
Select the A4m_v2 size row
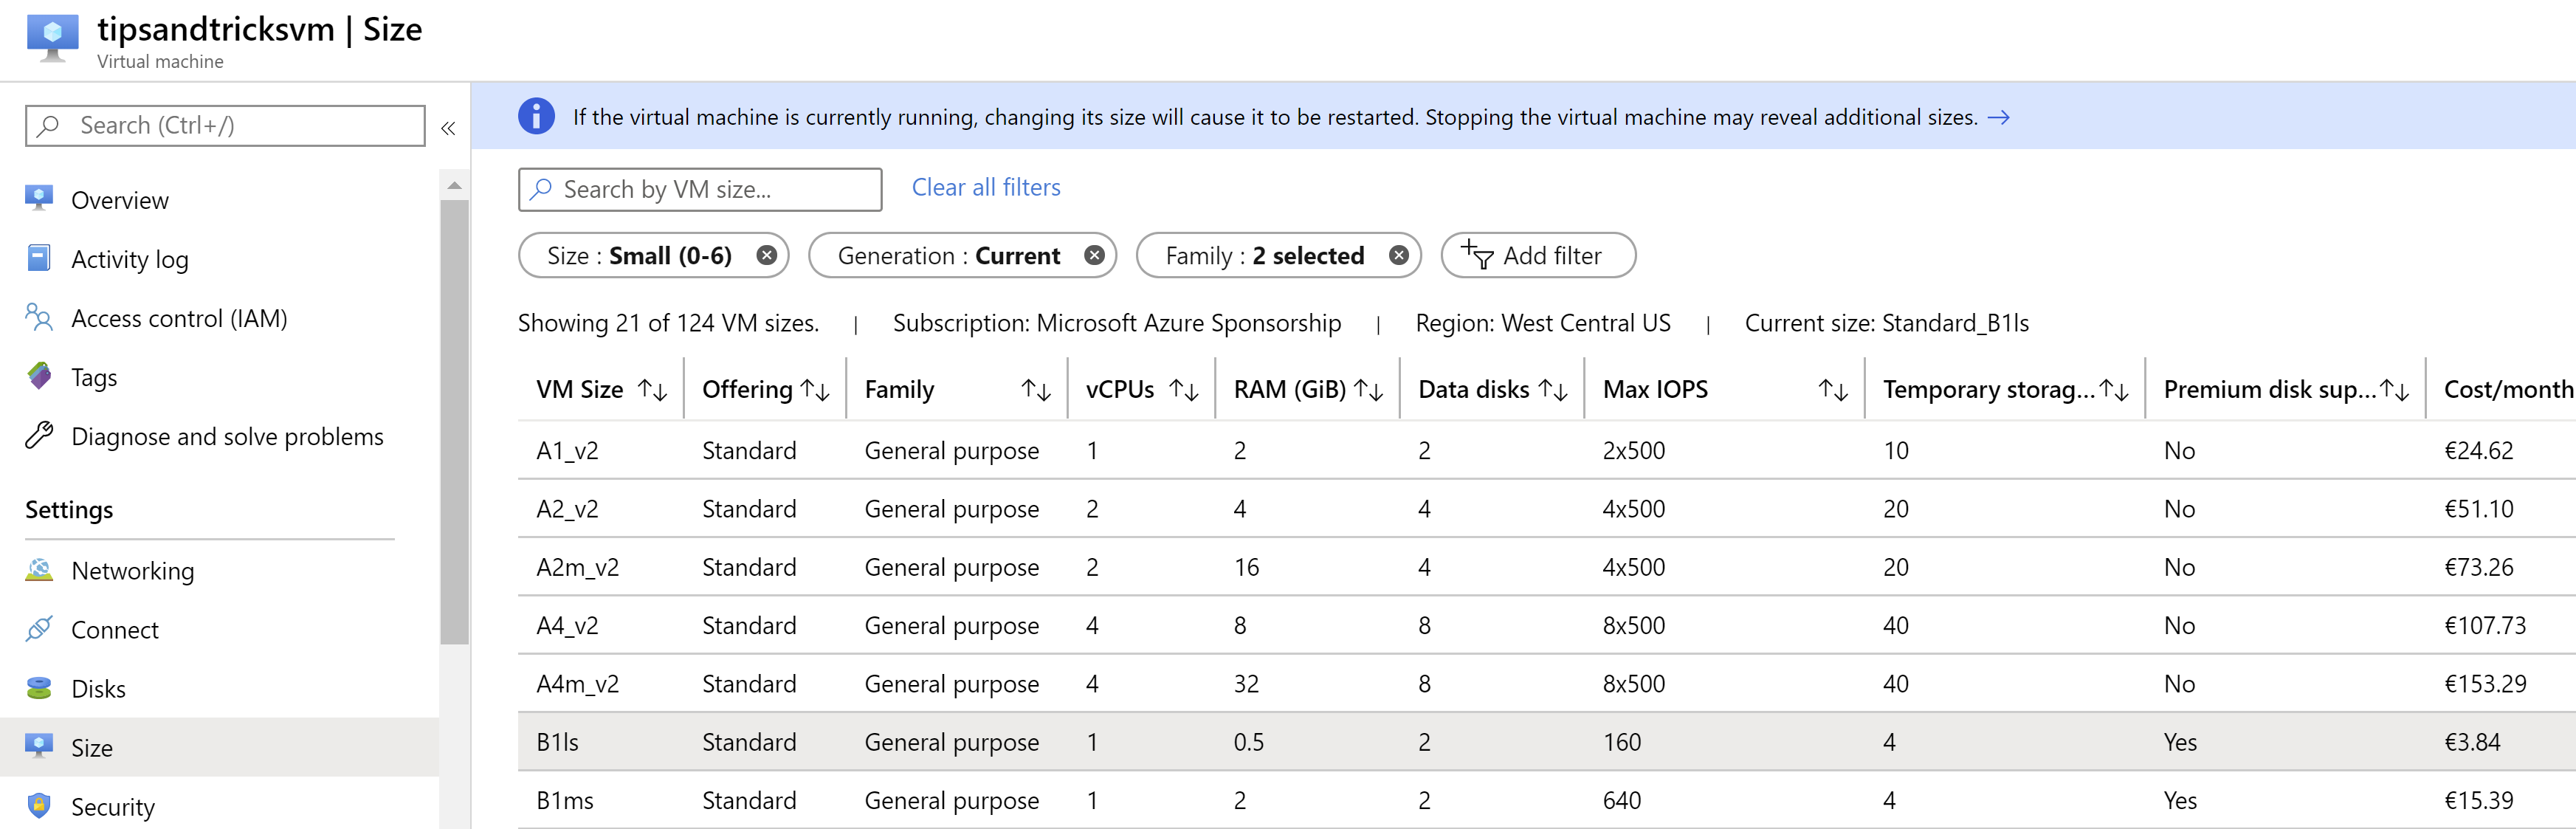click(x=1546, y=683)
